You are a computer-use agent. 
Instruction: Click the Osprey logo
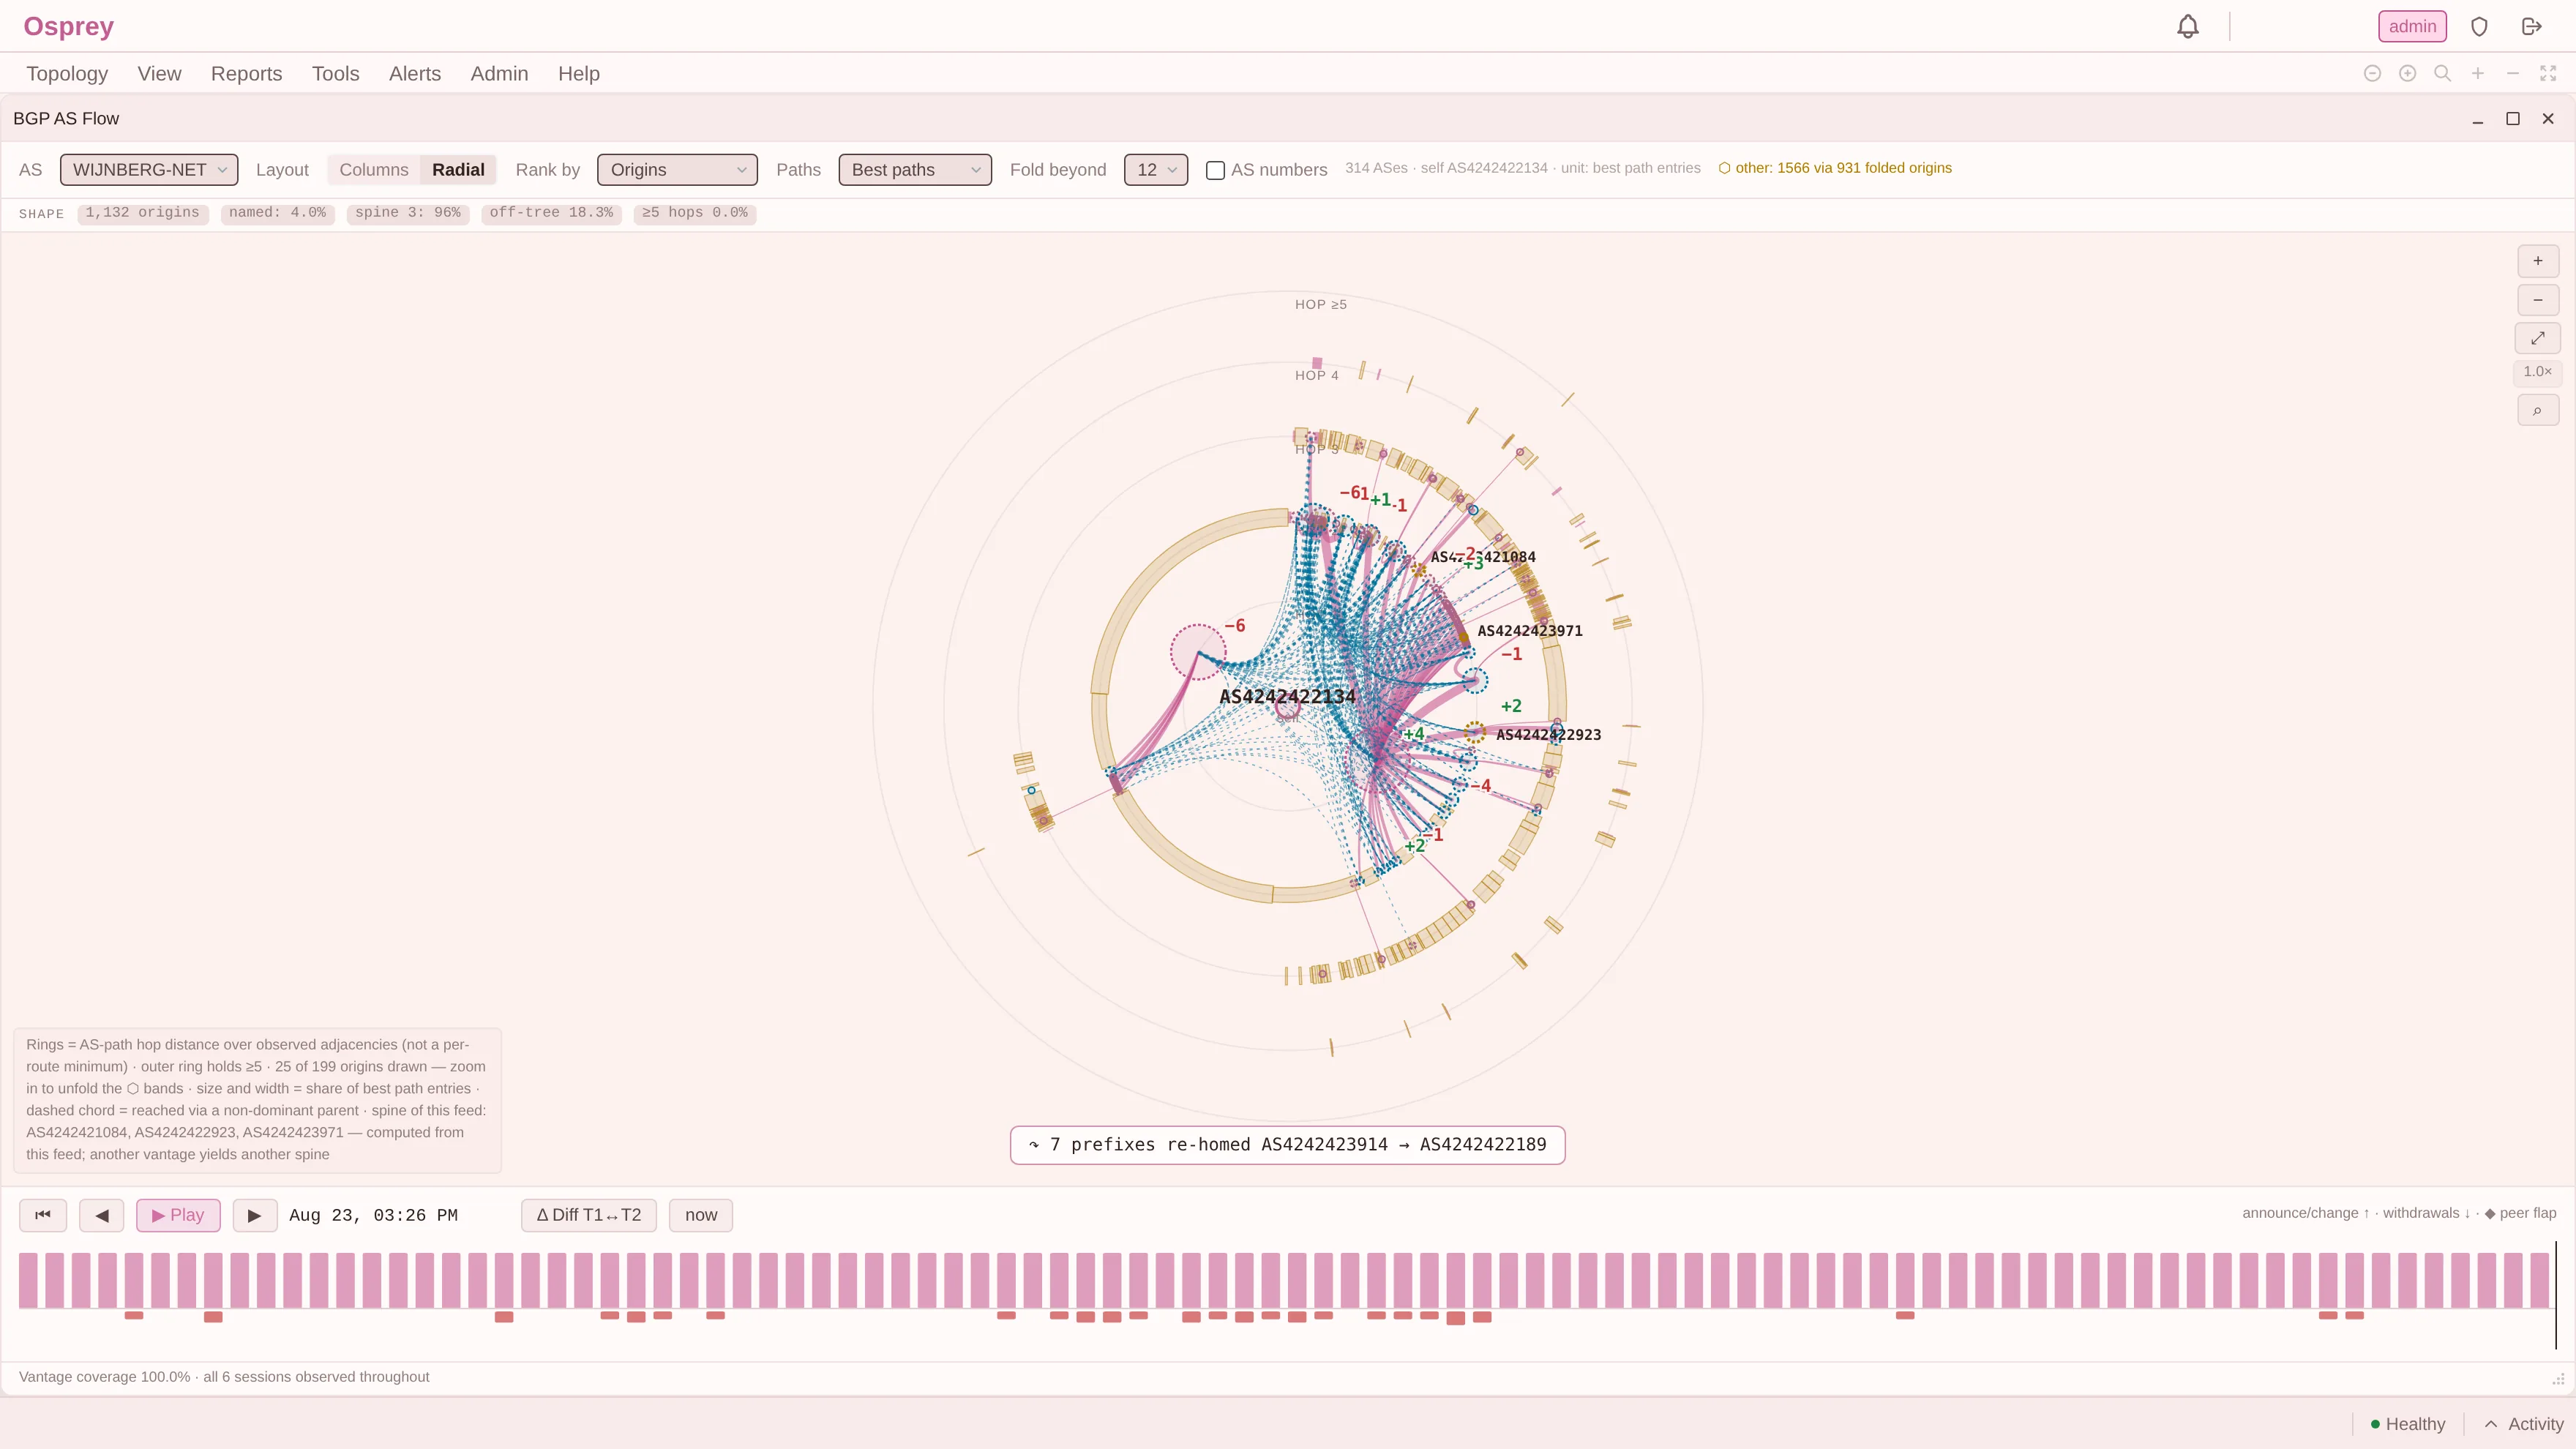click(x=68, y=26)
